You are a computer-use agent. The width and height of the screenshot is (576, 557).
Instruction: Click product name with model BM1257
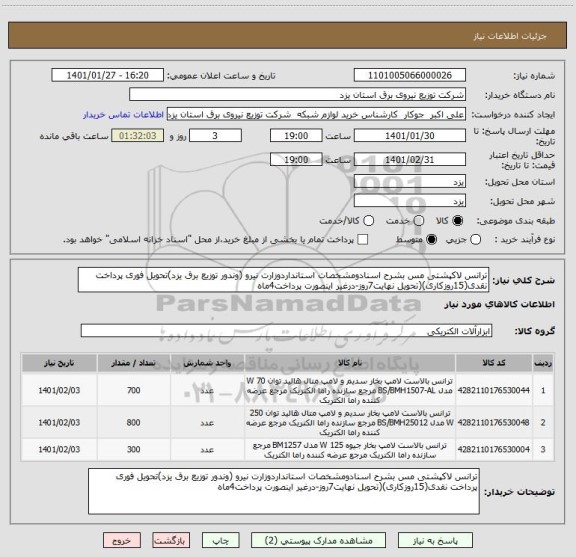pyautogui.click(x=350, y=450)
